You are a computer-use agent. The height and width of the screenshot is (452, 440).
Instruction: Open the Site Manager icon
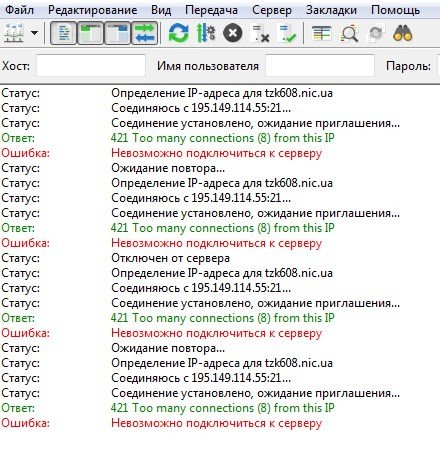point(14,33)
